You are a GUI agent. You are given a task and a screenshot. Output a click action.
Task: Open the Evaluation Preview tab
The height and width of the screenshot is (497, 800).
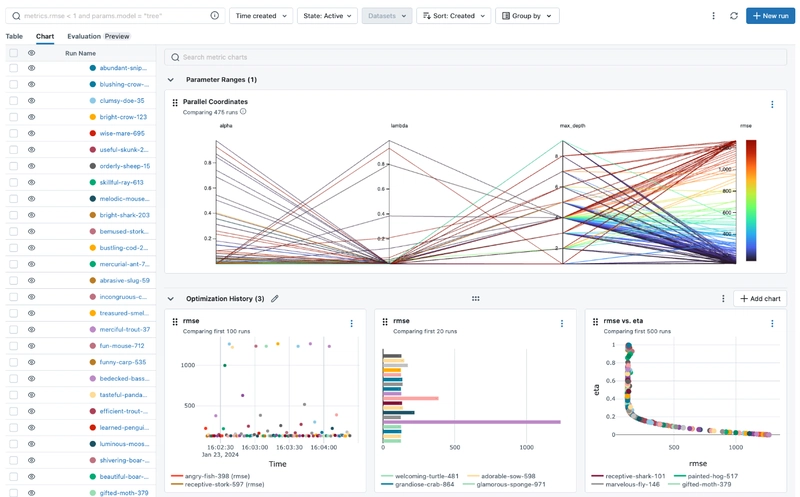[x=98, y=36]
